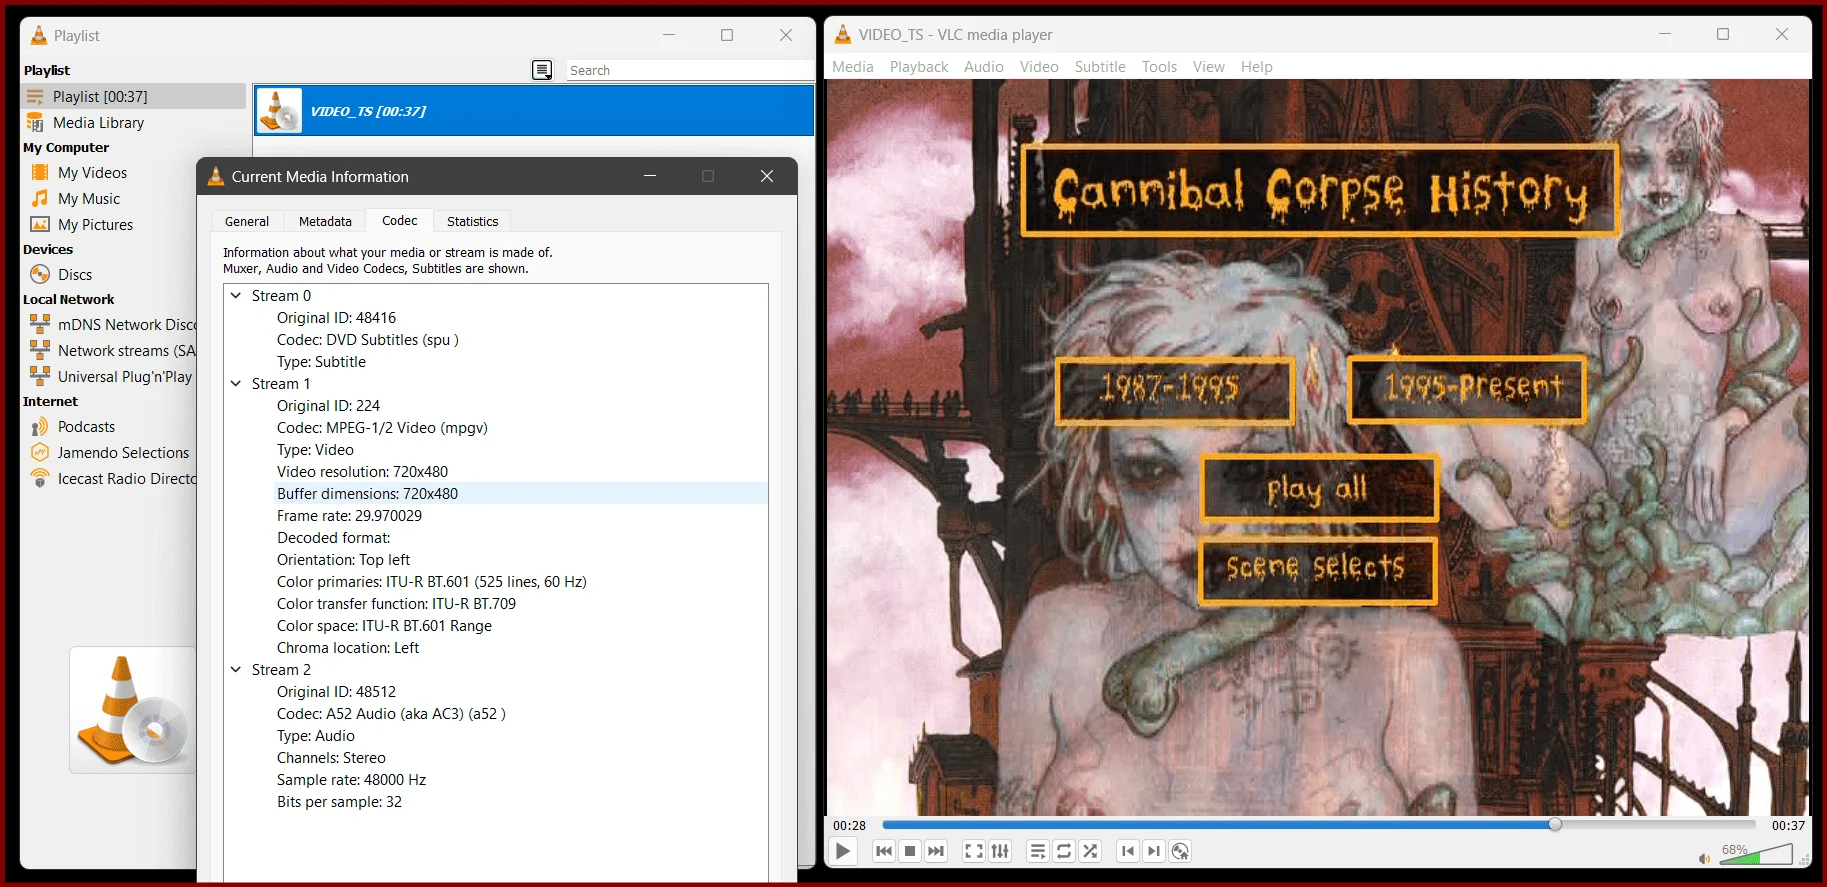Viewport: 1827px width, 887px height.
Task: Open extended settings equalizer icon
Action: (1000, 851)
